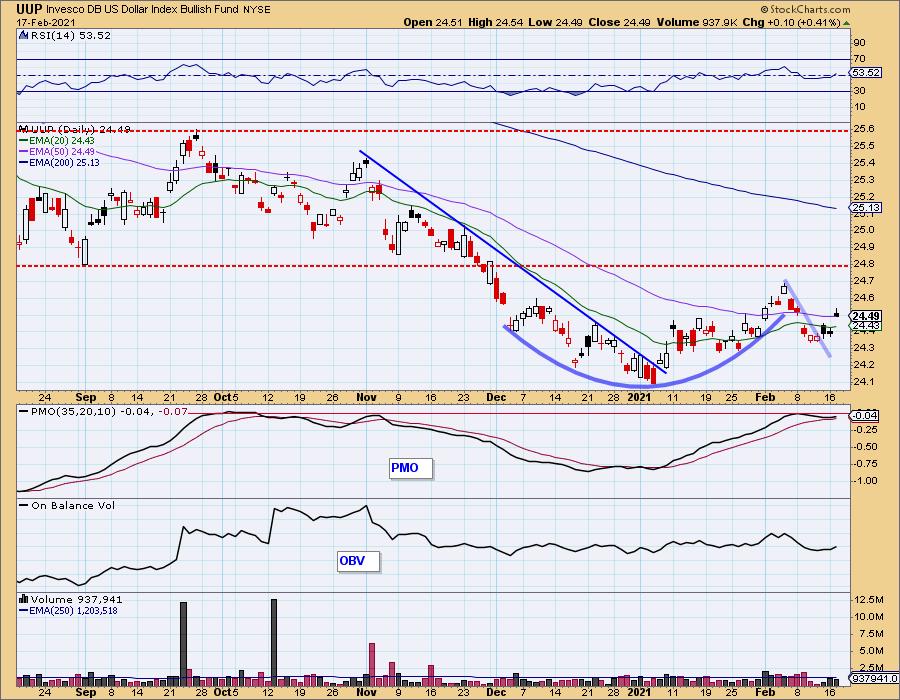Click the 24.43 EMA(20) axis tag

tap(866, 326)
